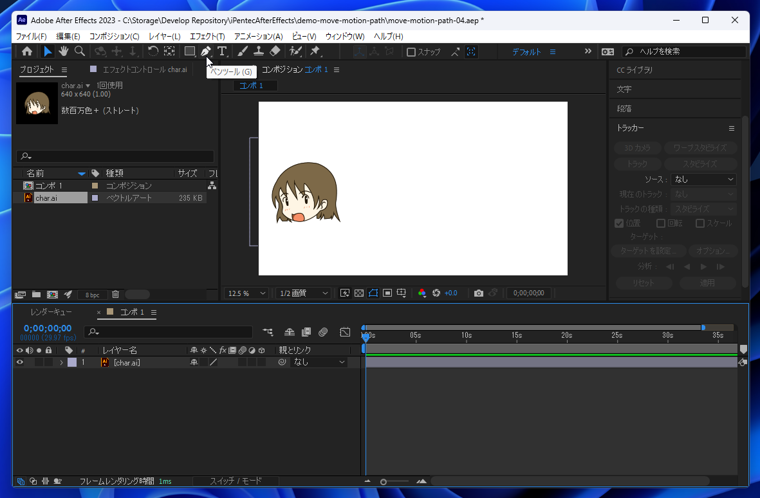Image resolution: width=760 pixels, height=498 pixels.
Task: Open the ソース dropdown in Tracker panel
Action: coord(703,180)
